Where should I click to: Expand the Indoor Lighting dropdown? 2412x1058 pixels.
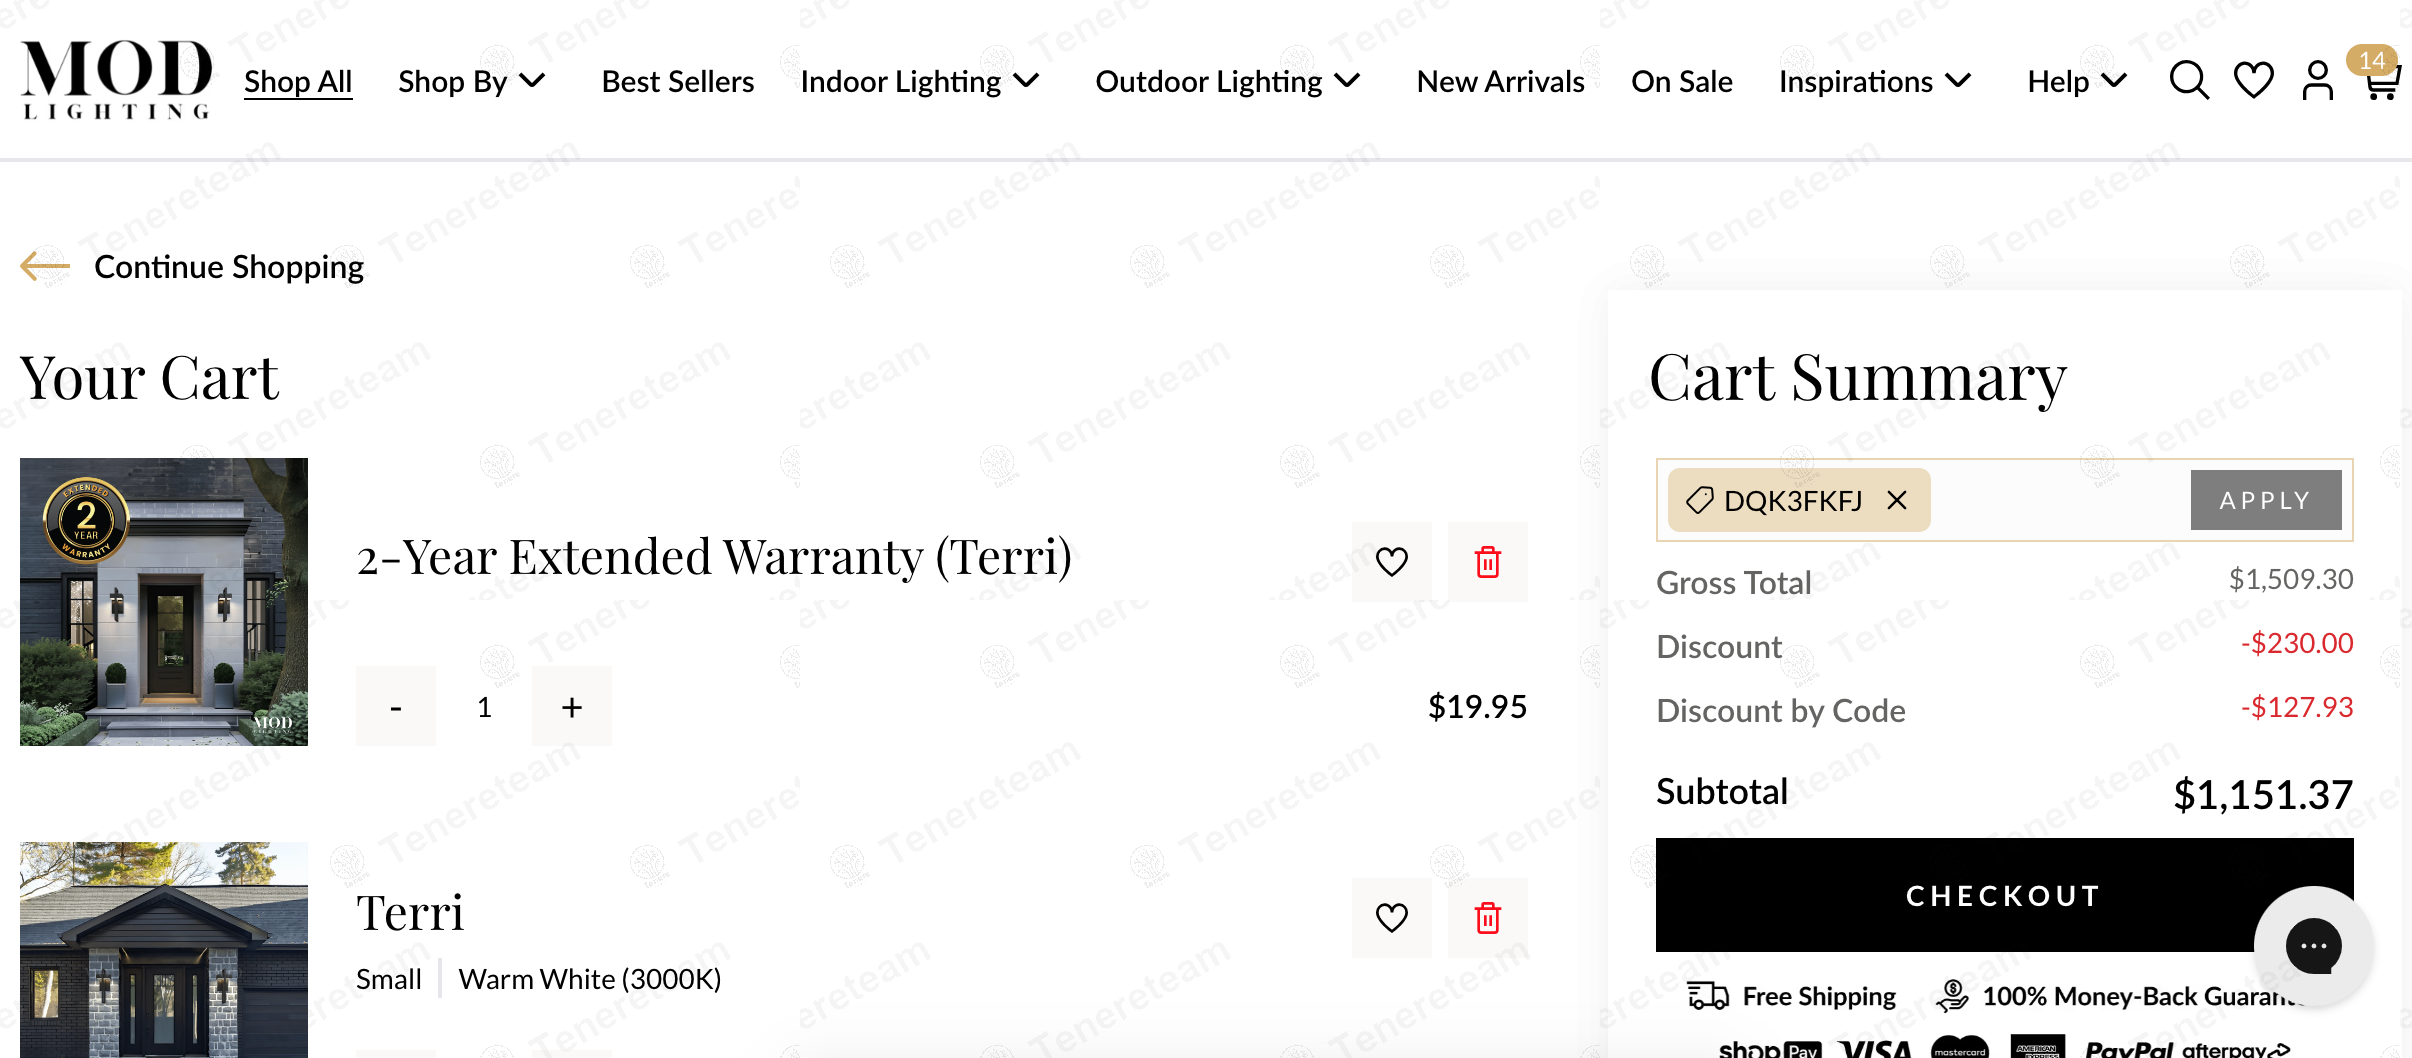point(920,81)
